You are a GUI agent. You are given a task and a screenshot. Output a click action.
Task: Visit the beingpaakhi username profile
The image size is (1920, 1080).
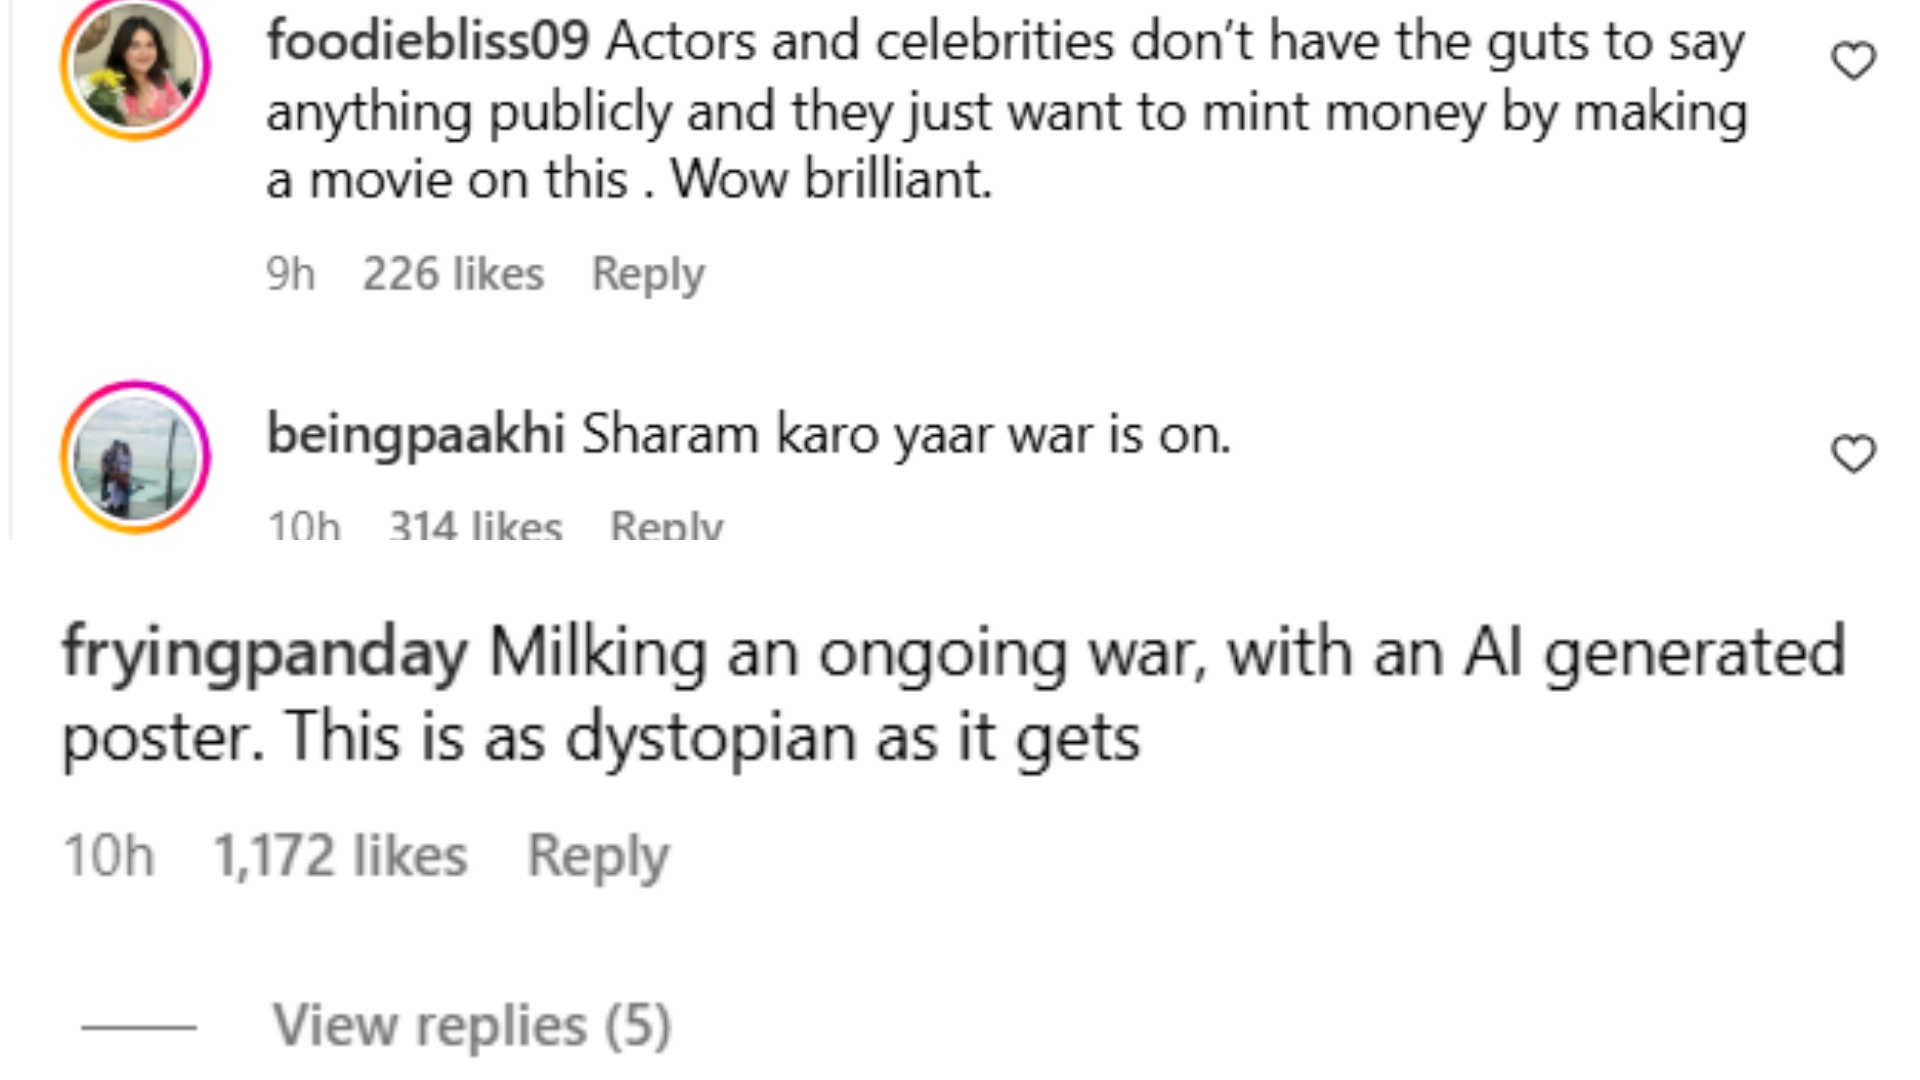(415, 435)
